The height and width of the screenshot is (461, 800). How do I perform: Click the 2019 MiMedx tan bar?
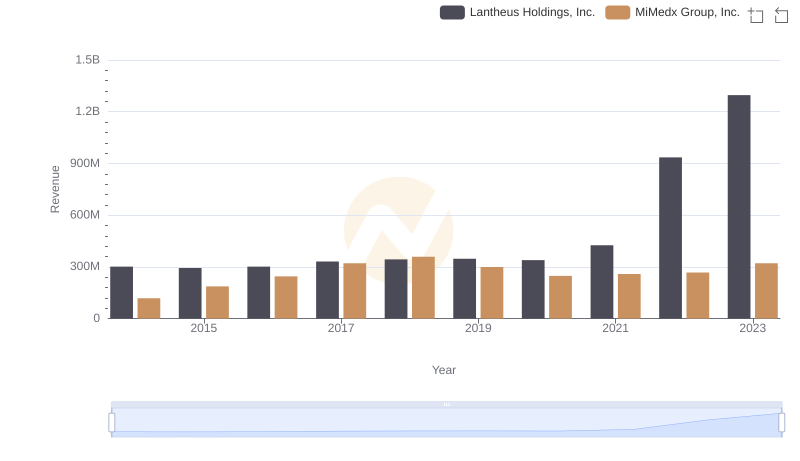(492, 293)
